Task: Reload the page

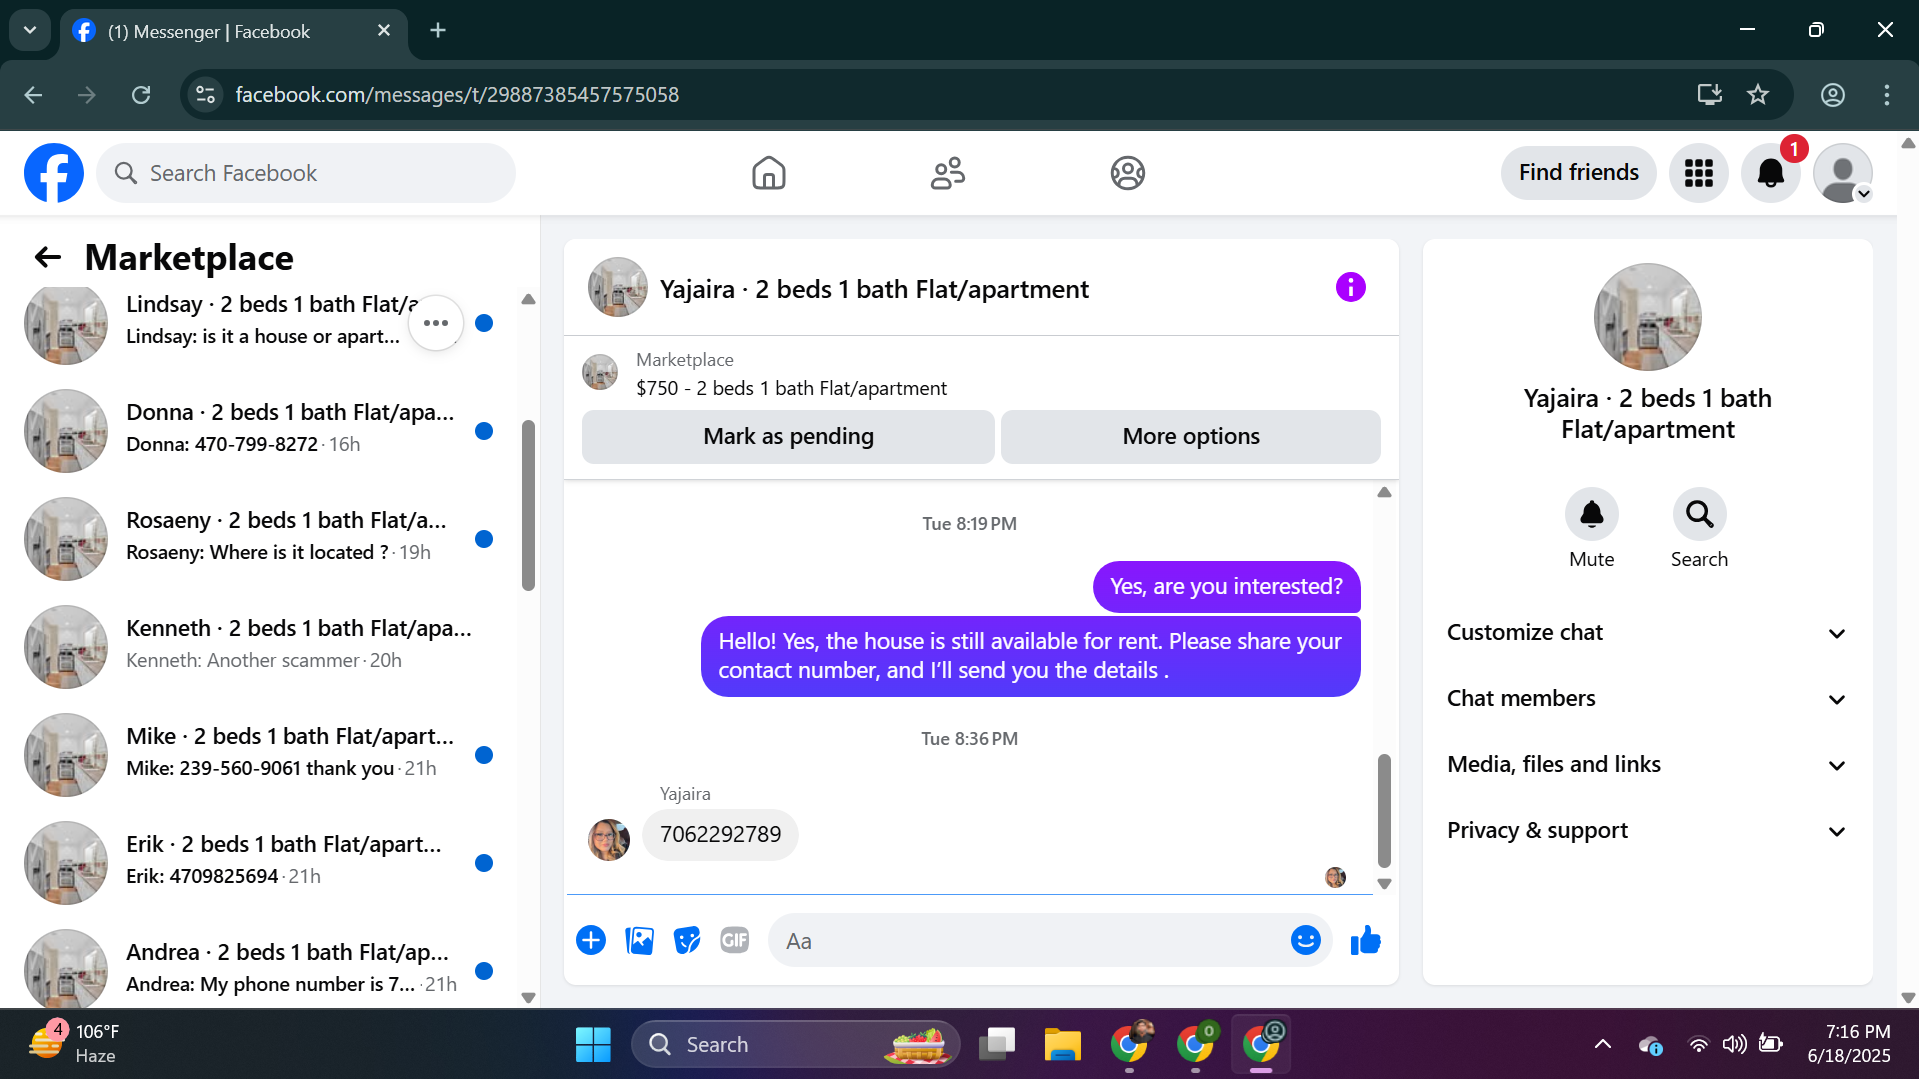Action: tap(141, 95)
